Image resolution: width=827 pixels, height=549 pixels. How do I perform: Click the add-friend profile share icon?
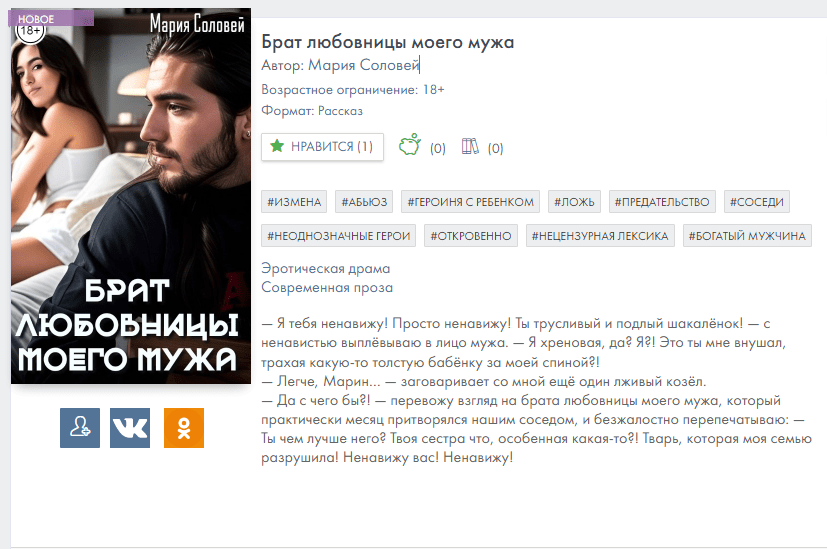(80, 428)
